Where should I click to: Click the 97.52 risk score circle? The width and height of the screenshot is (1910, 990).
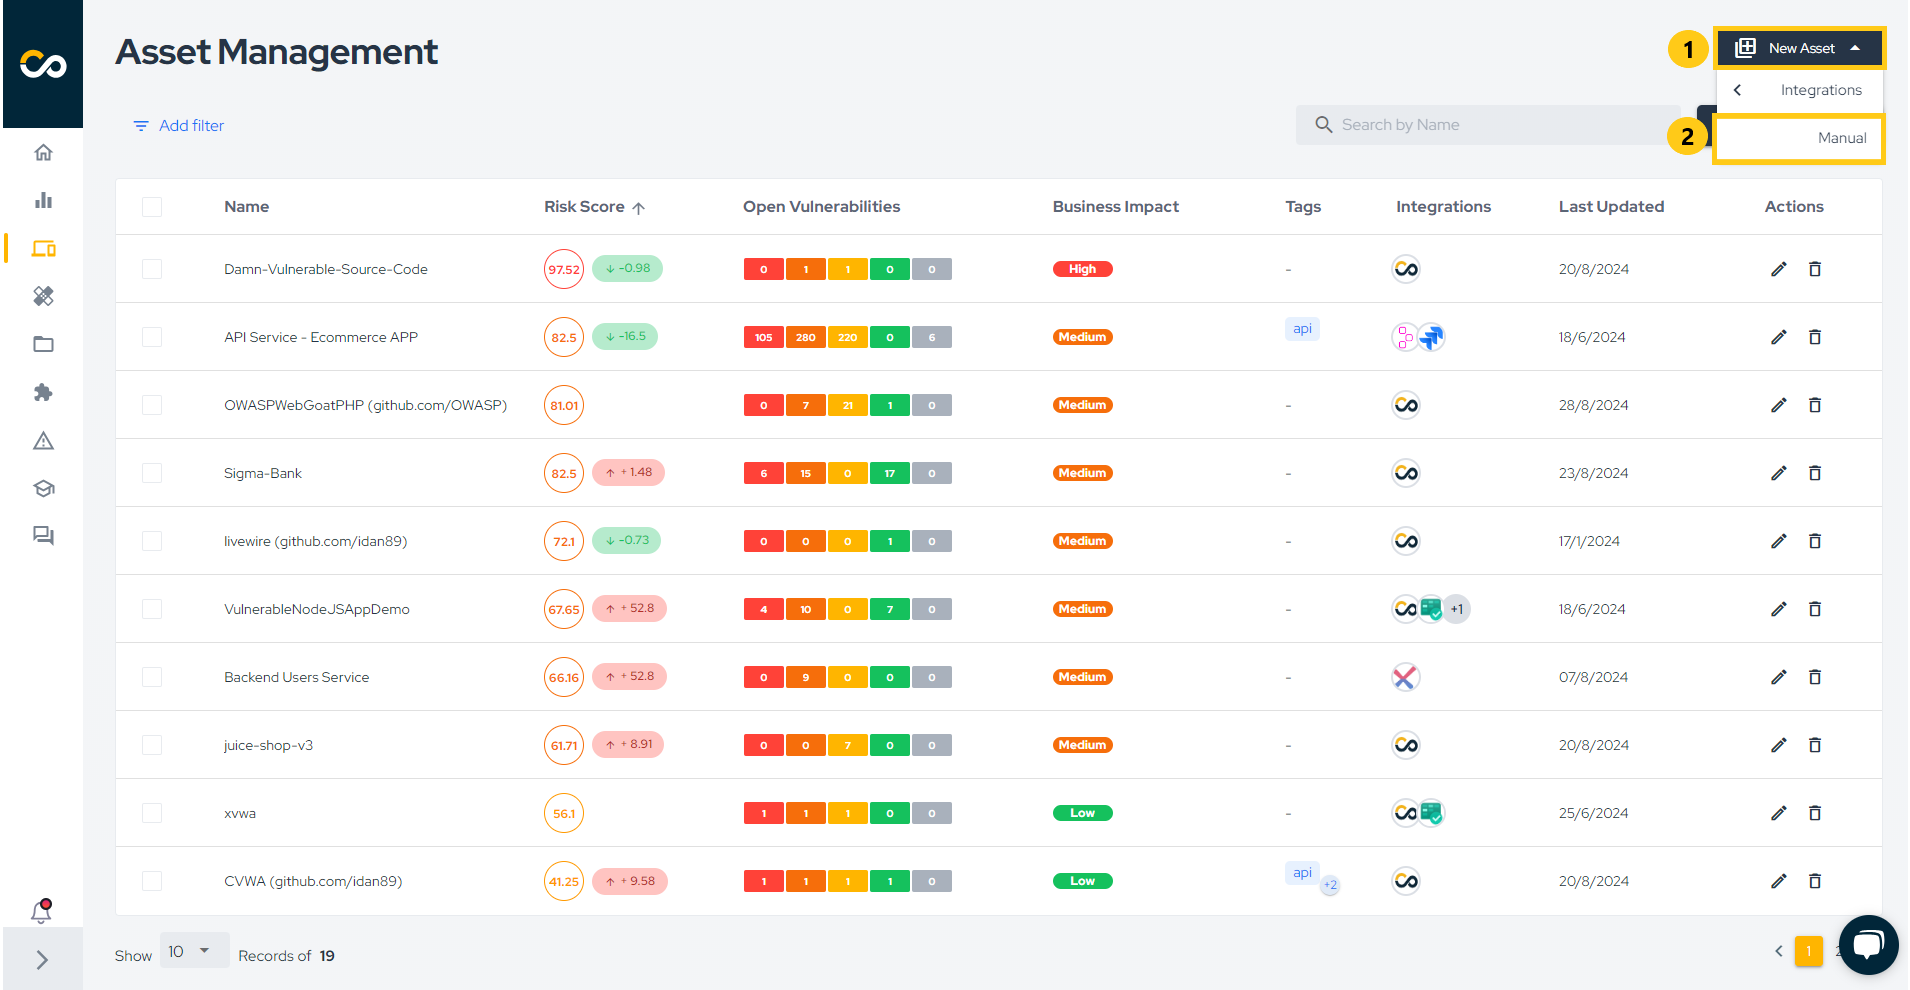click(x=564, y=269)
